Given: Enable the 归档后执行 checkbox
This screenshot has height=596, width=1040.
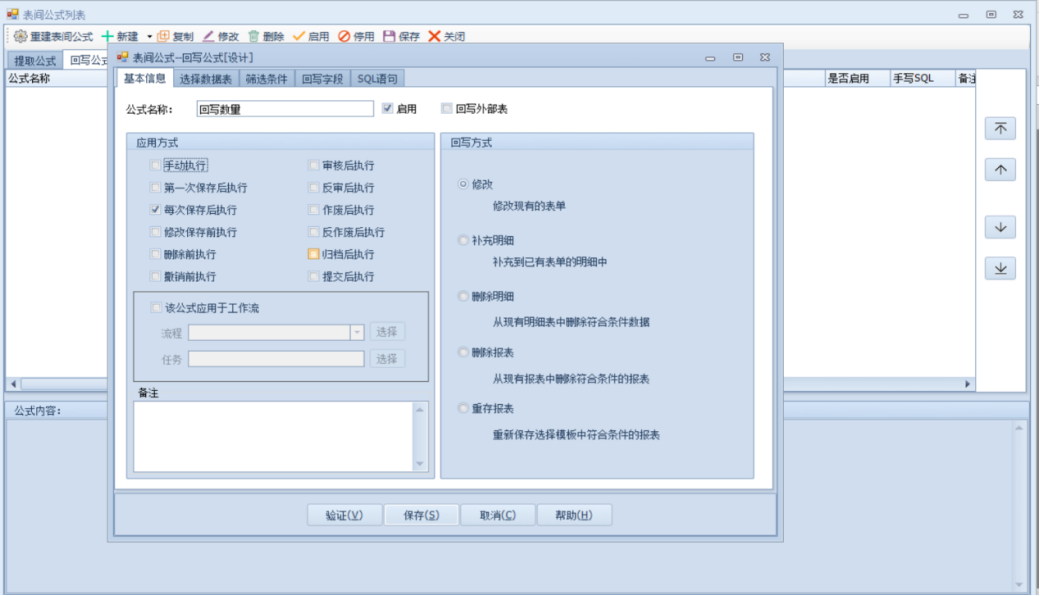Looking at the screenshot, I should 314,254.
